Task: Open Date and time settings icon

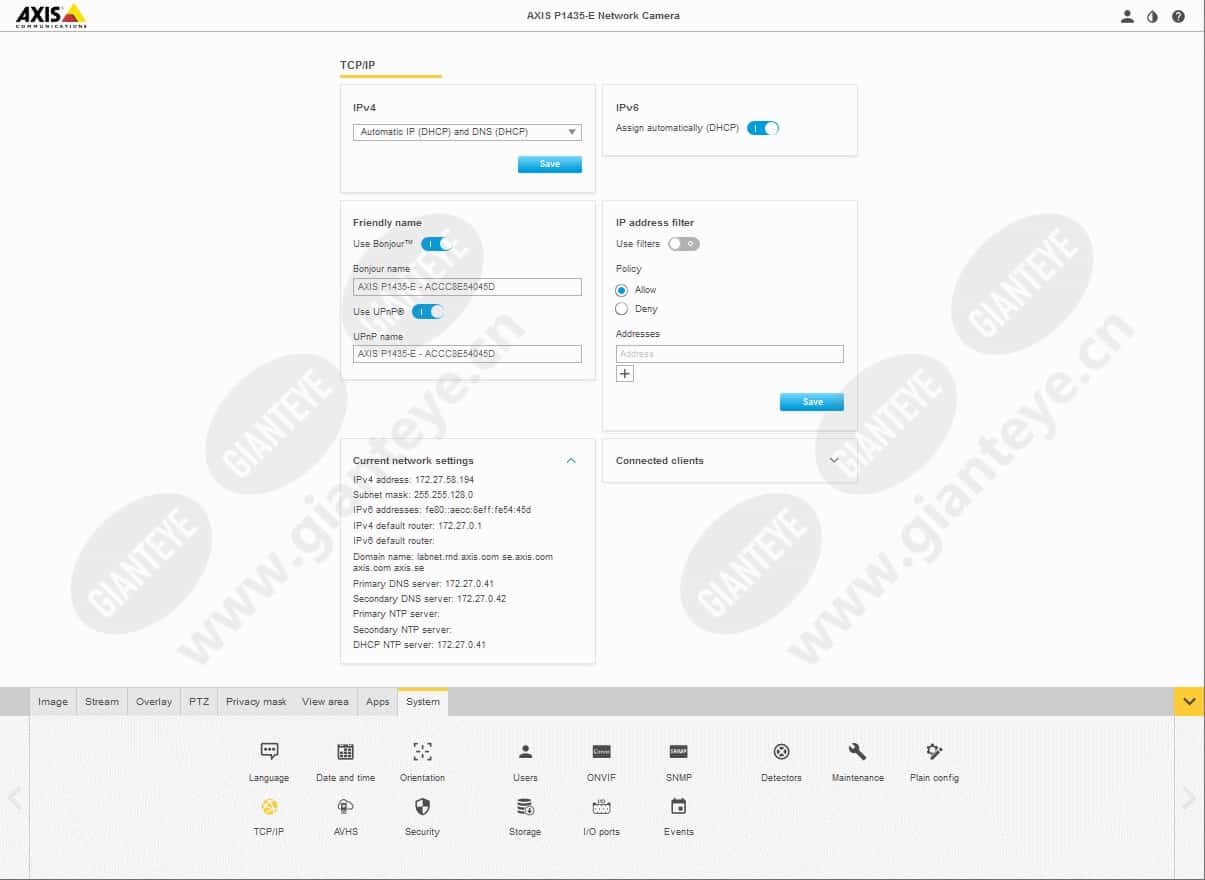Action: [x=345, y=752]
